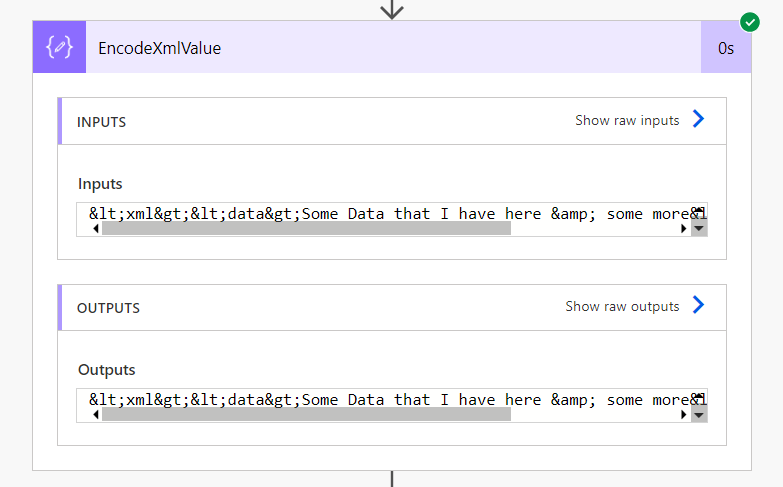Collapse the EncodeXmlValue action header title
This screenshot has height=487, width=783.
tap(159, 48)
